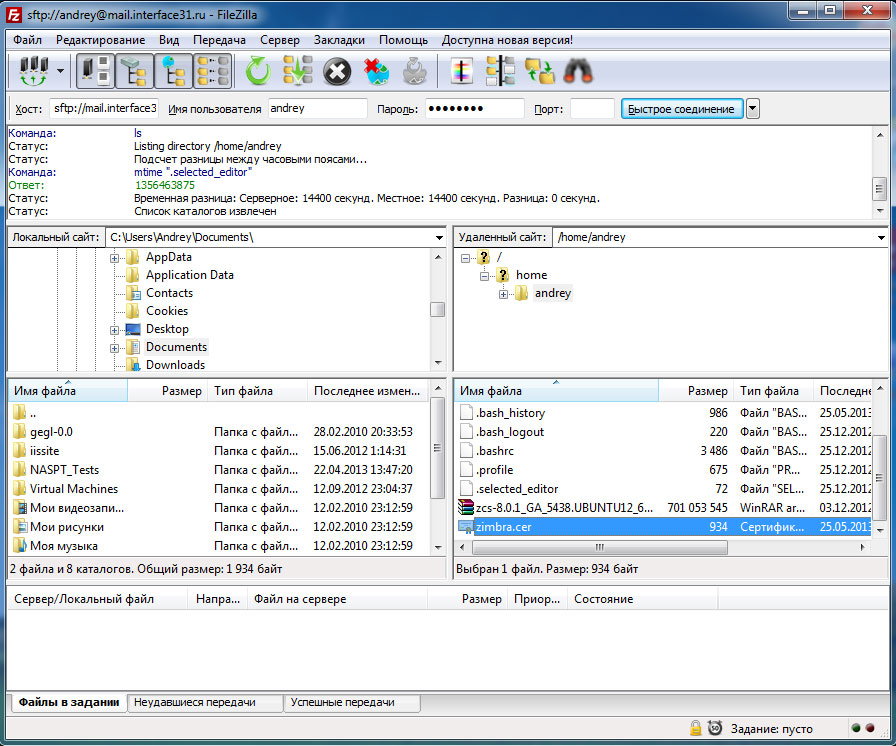Open the filename filters icon

[x=461, y=71]
